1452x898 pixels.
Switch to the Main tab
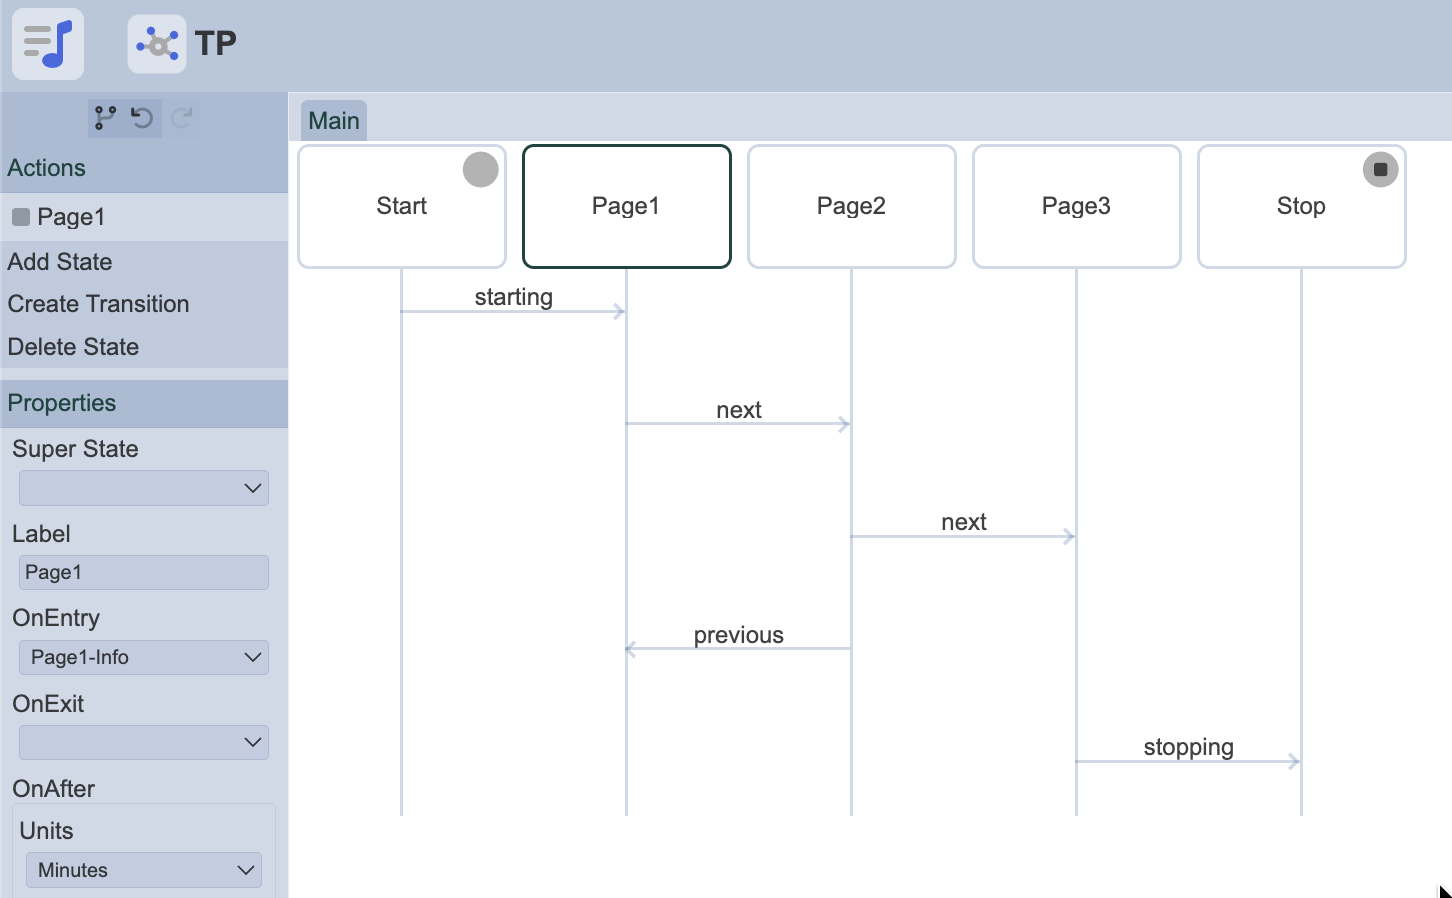[x=334, y=121]
